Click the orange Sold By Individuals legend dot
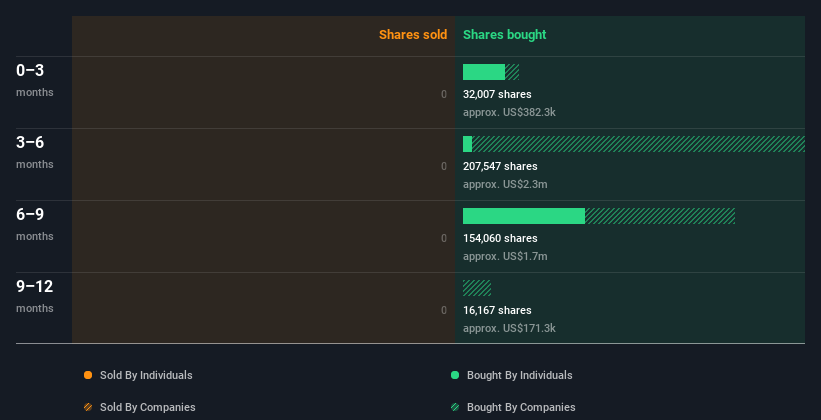 tap(88, 375)
